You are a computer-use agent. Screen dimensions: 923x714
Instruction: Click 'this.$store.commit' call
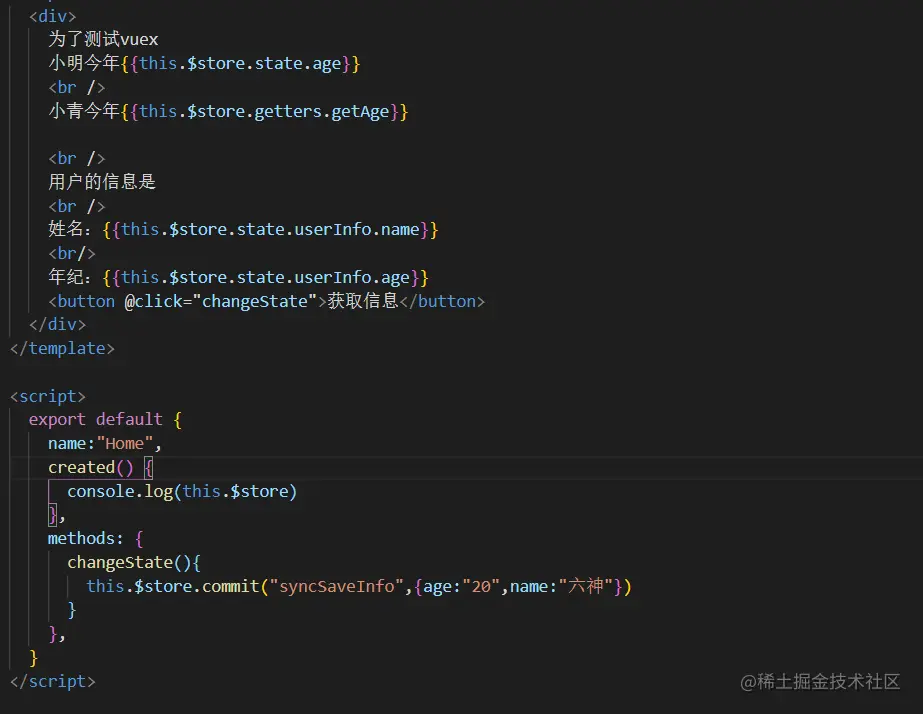(173, 586)
